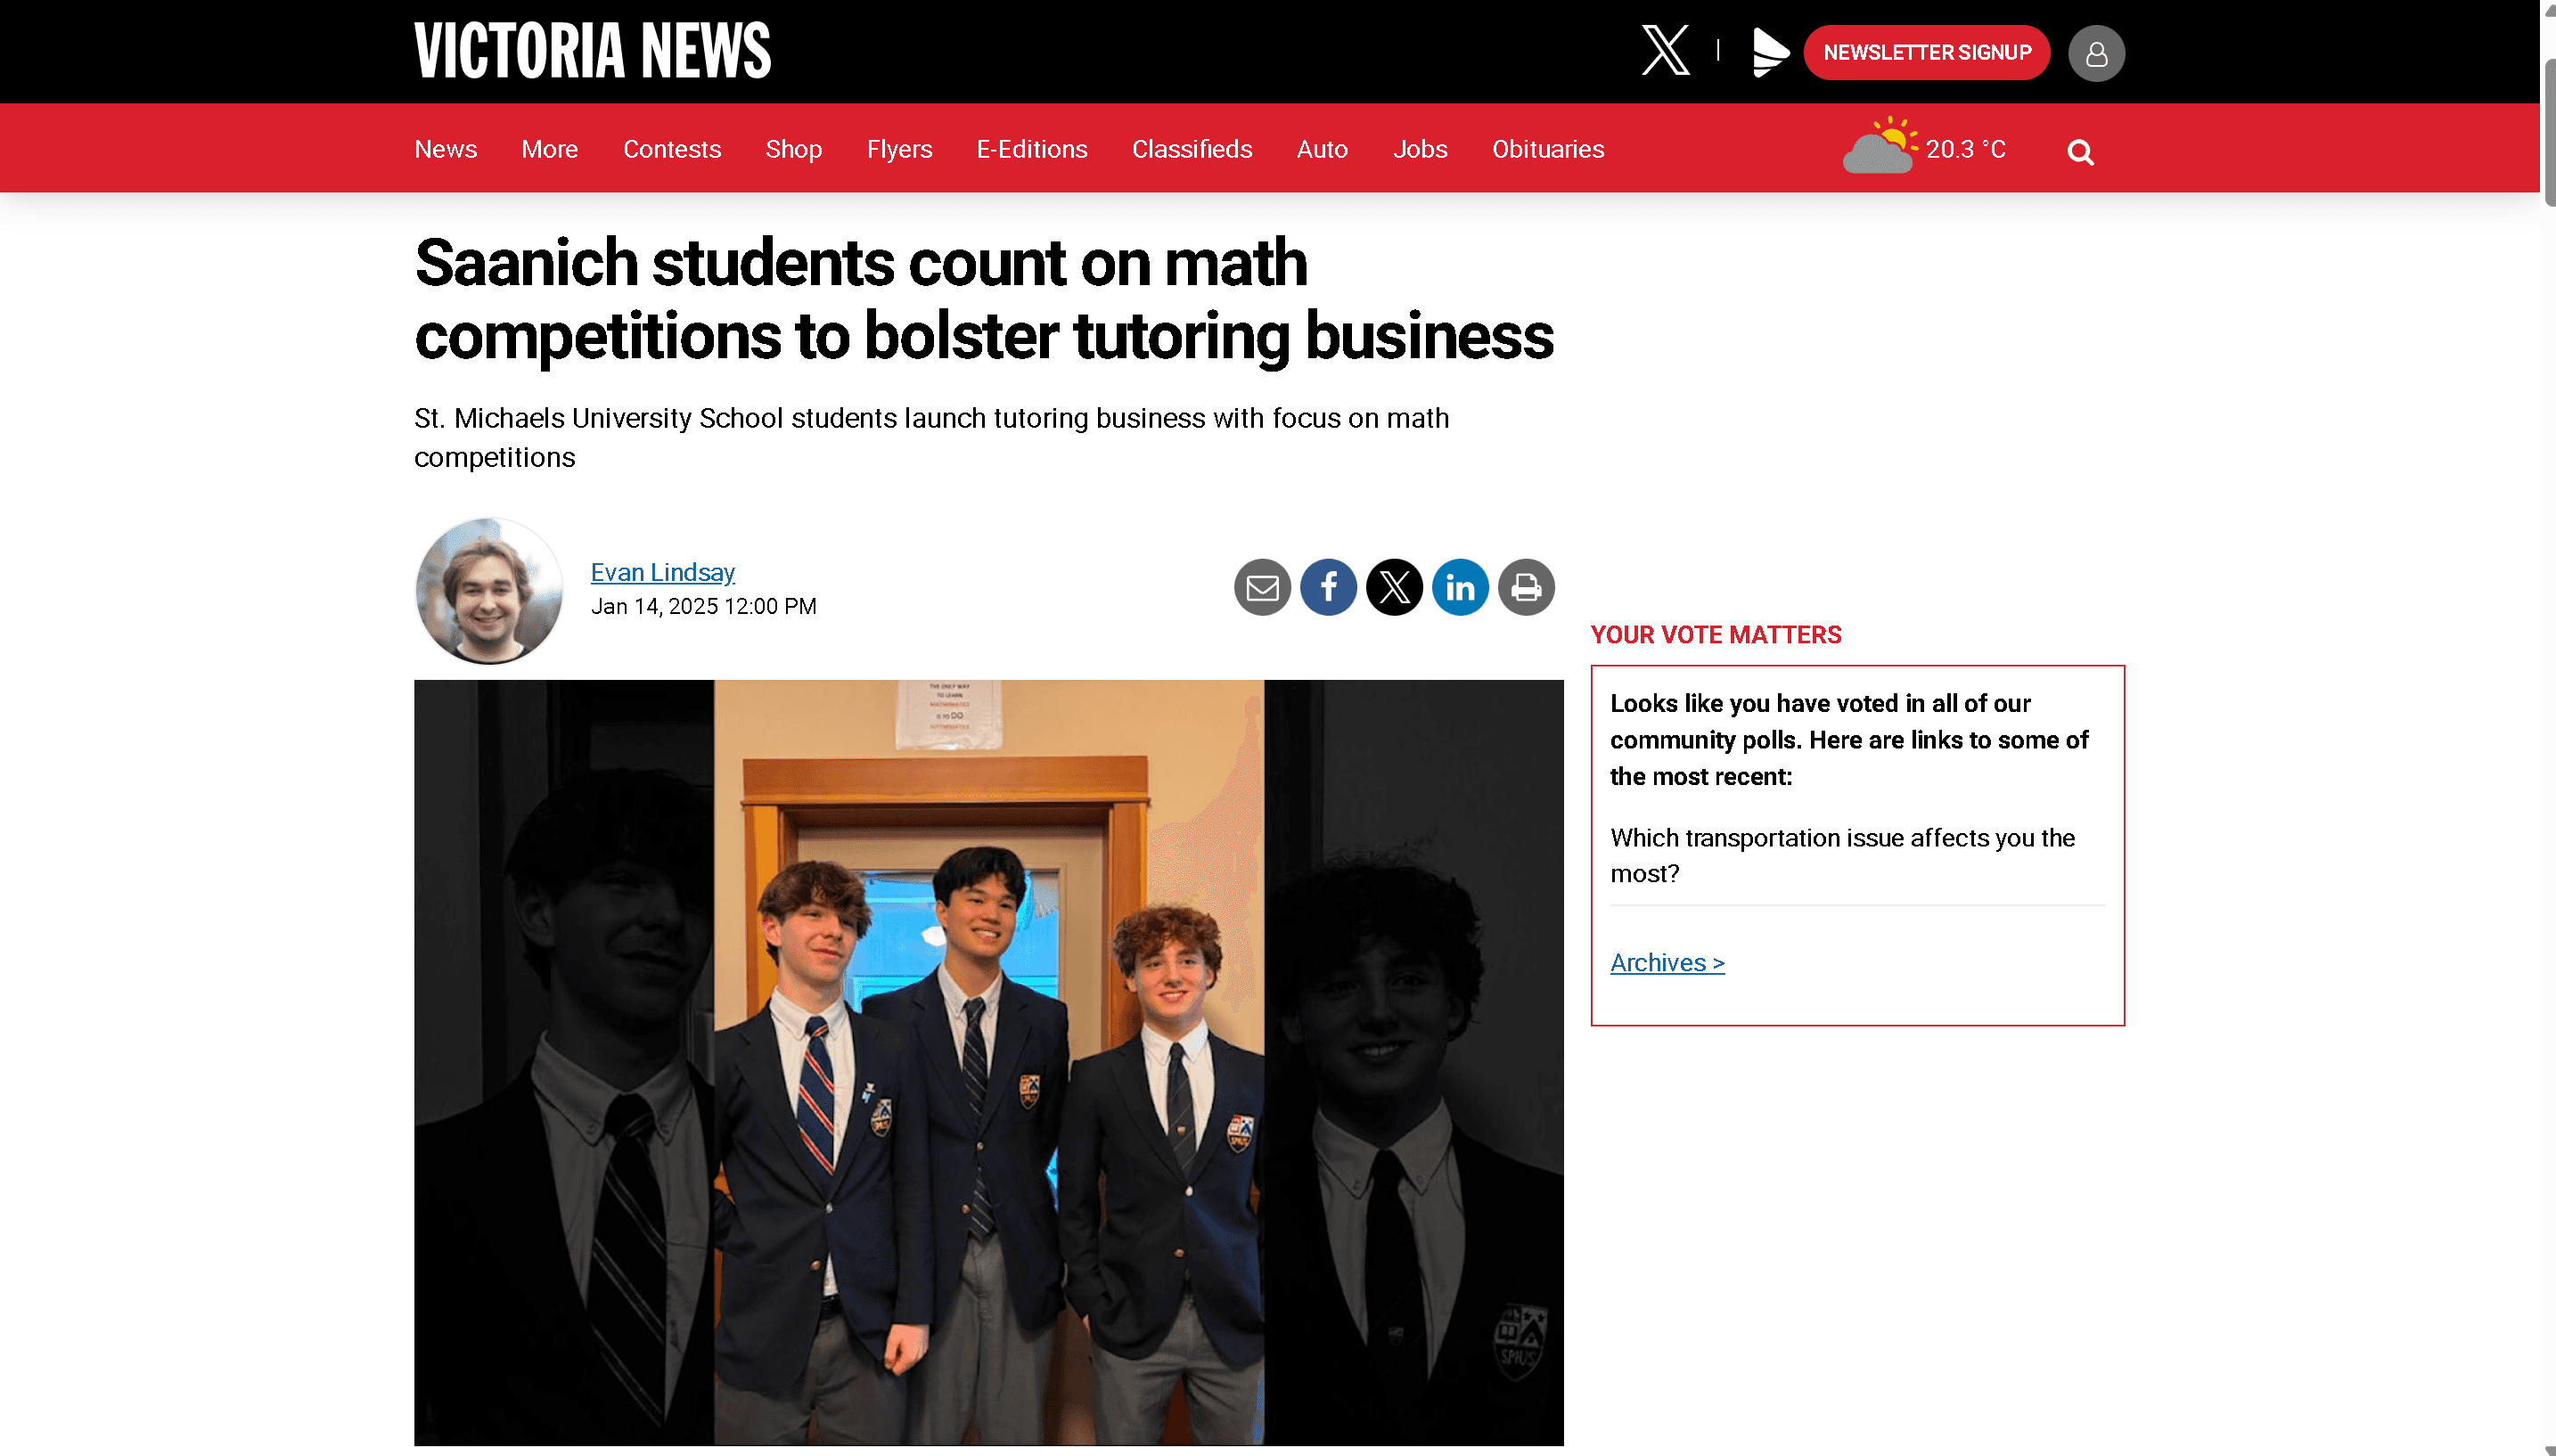Screen dimensions: 2556x1456
Task: Open author Evan Lindsay's page
Action: pyautogui.click(x=662, y=572)
